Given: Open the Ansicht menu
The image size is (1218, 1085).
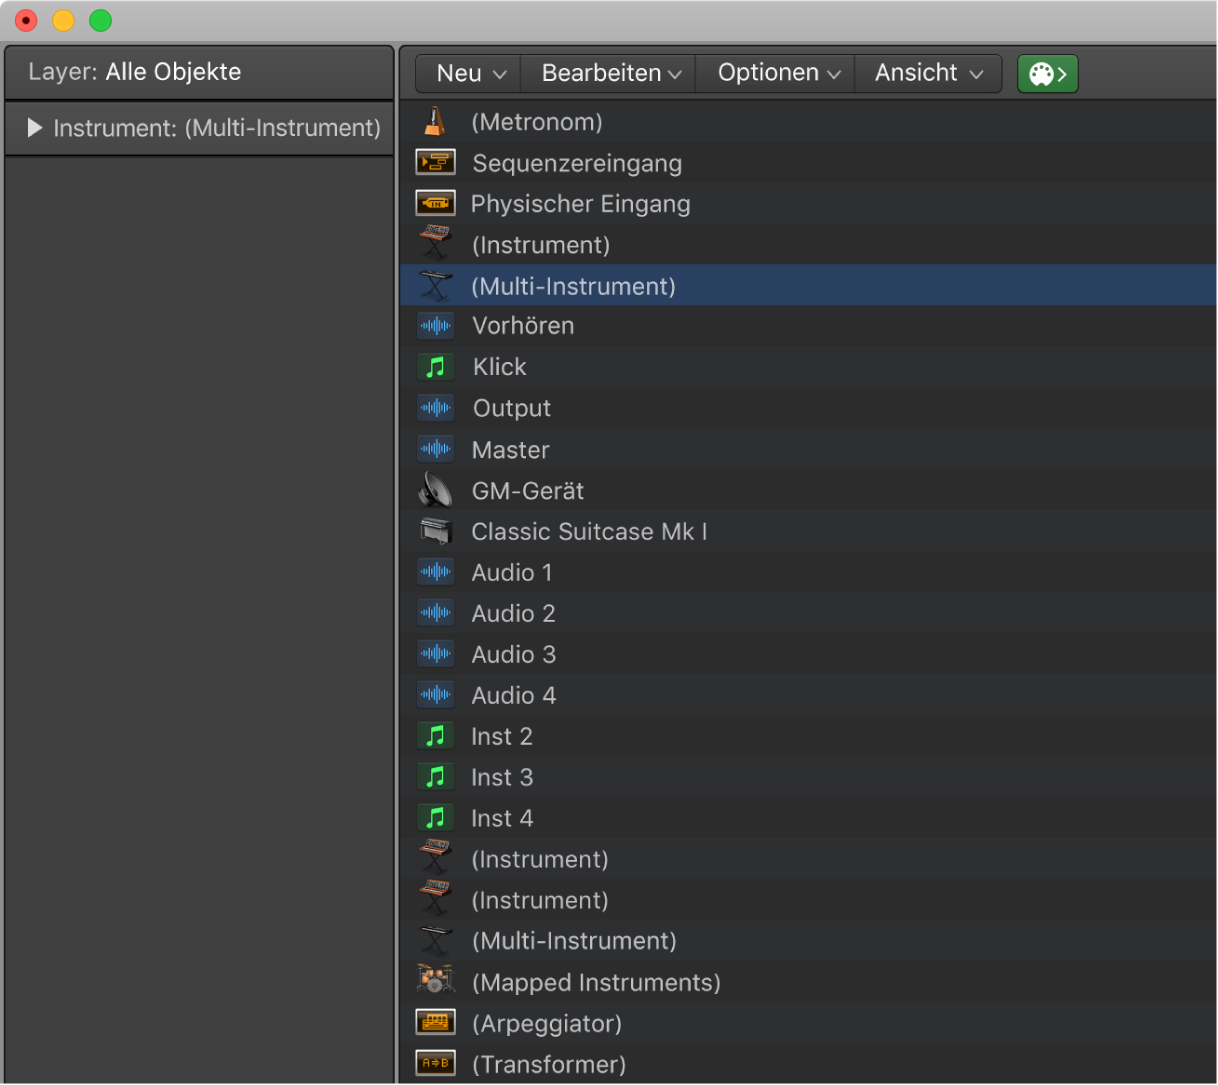Looking at the screenshot, I should [x=928, y=74].
